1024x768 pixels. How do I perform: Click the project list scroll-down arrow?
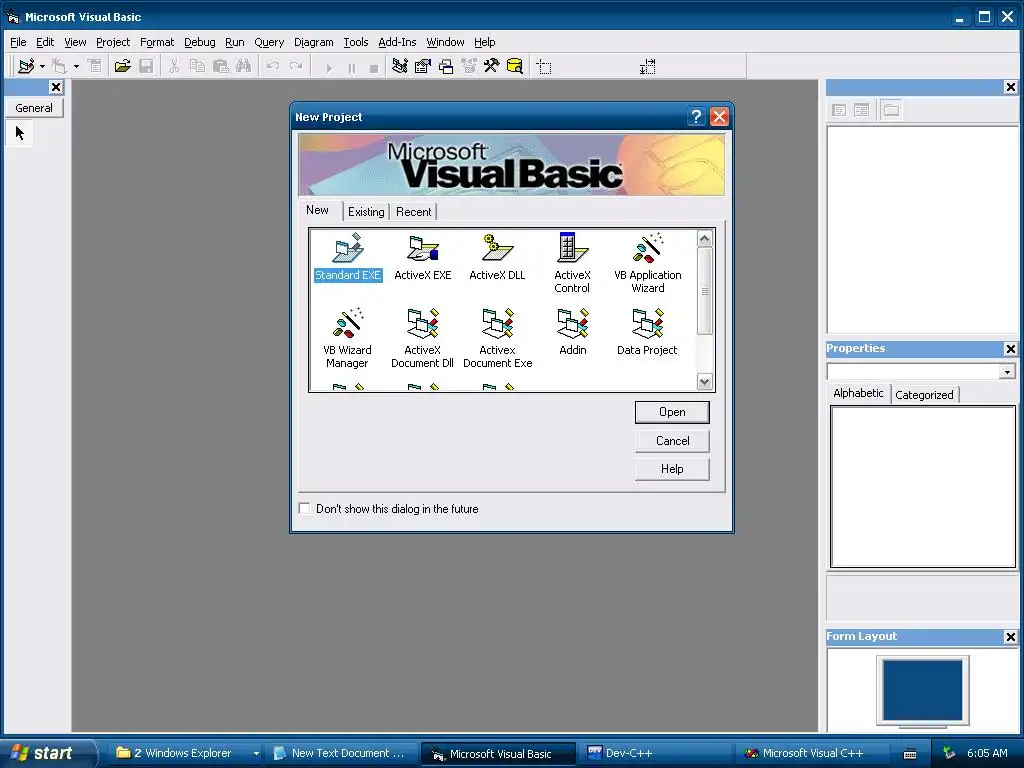pyautogui.click(x=704, y=382)
